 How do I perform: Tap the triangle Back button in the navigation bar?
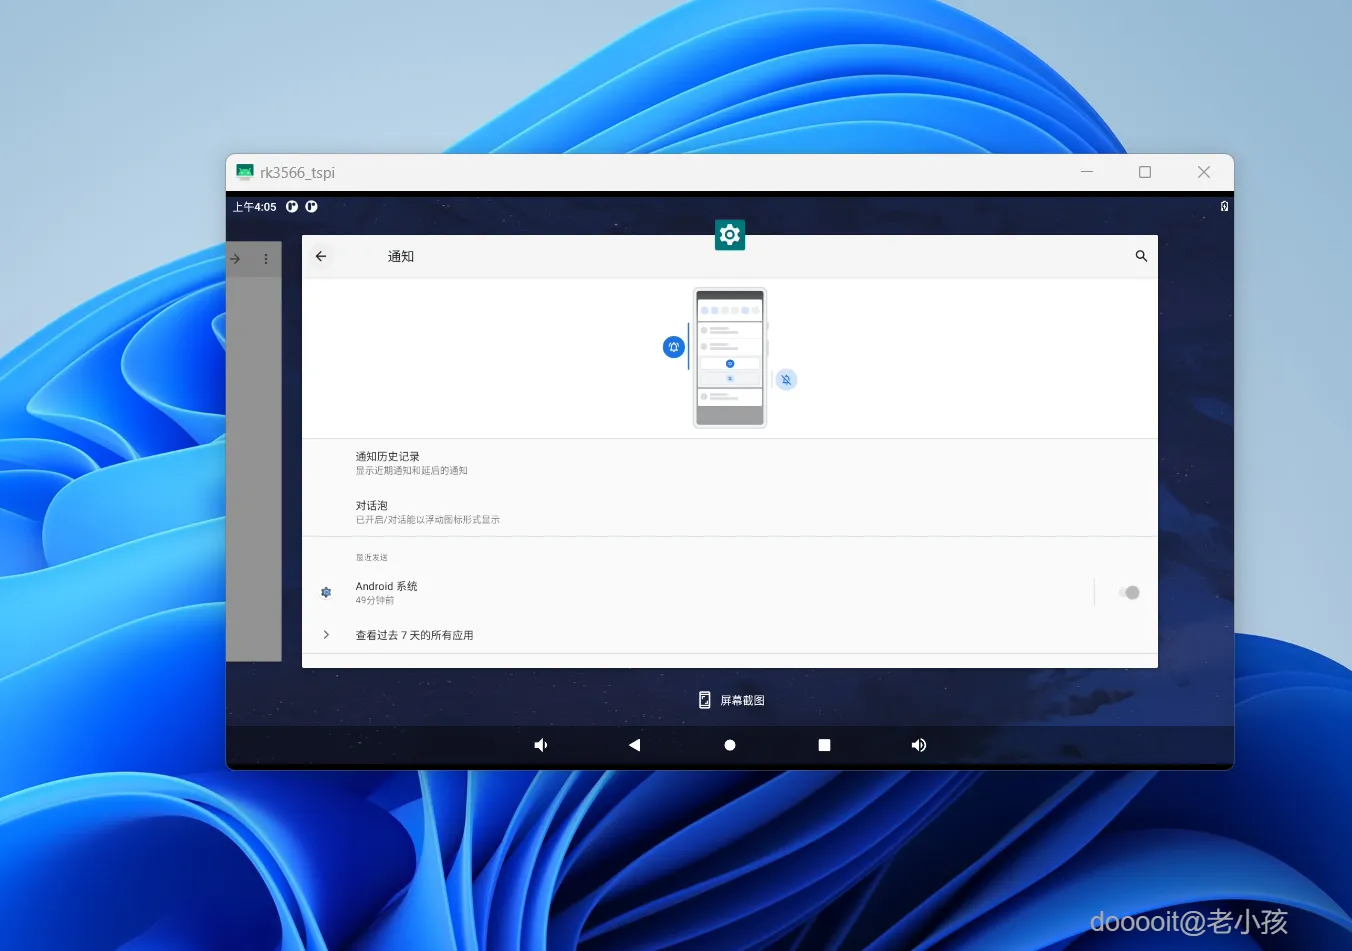(x=634, y=745)
